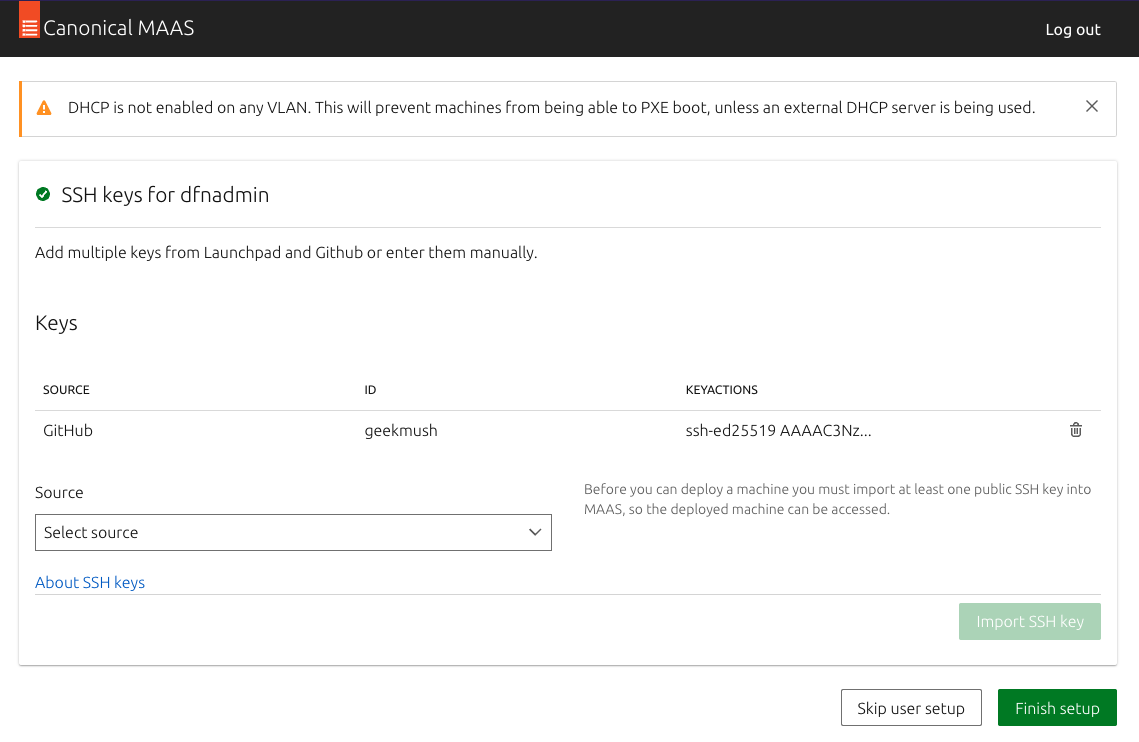Click the orange DHCP warning triangle icon
This screenshot has width=1139, height=742.
click(44, 108)
